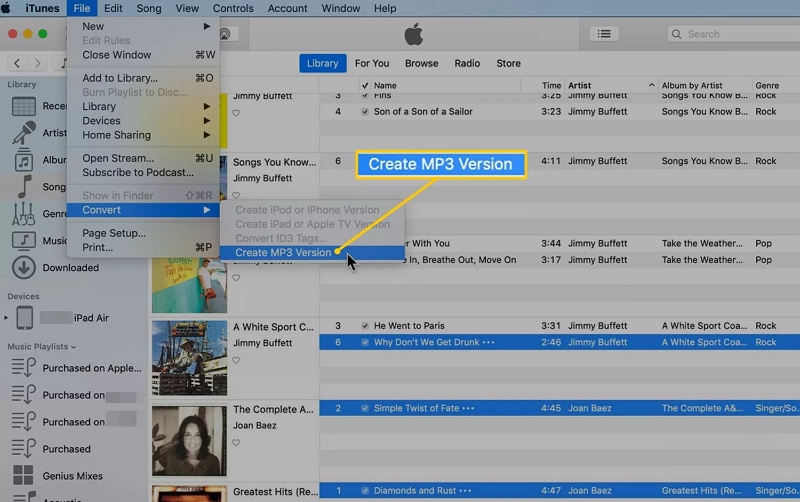The image size is (800, 502).
Task: Sort by the Time column header
Action: [x=552, y=85]
